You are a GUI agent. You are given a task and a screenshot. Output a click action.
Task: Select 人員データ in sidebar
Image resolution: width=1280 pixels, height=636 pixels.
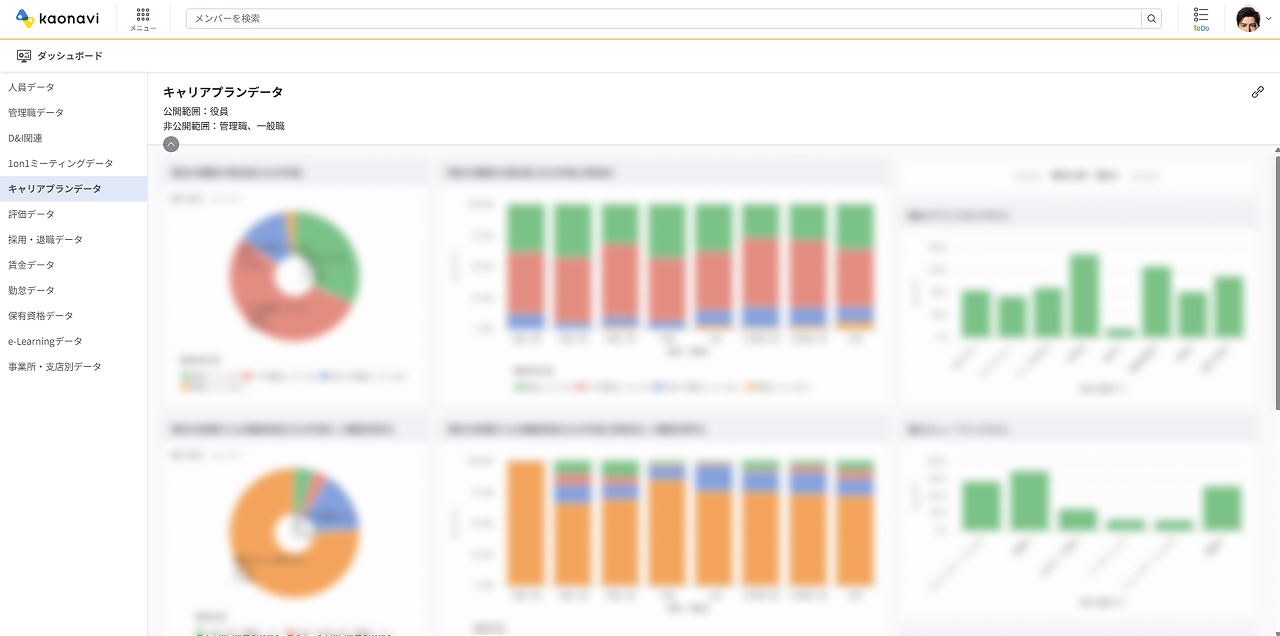(x=32, y=87)
